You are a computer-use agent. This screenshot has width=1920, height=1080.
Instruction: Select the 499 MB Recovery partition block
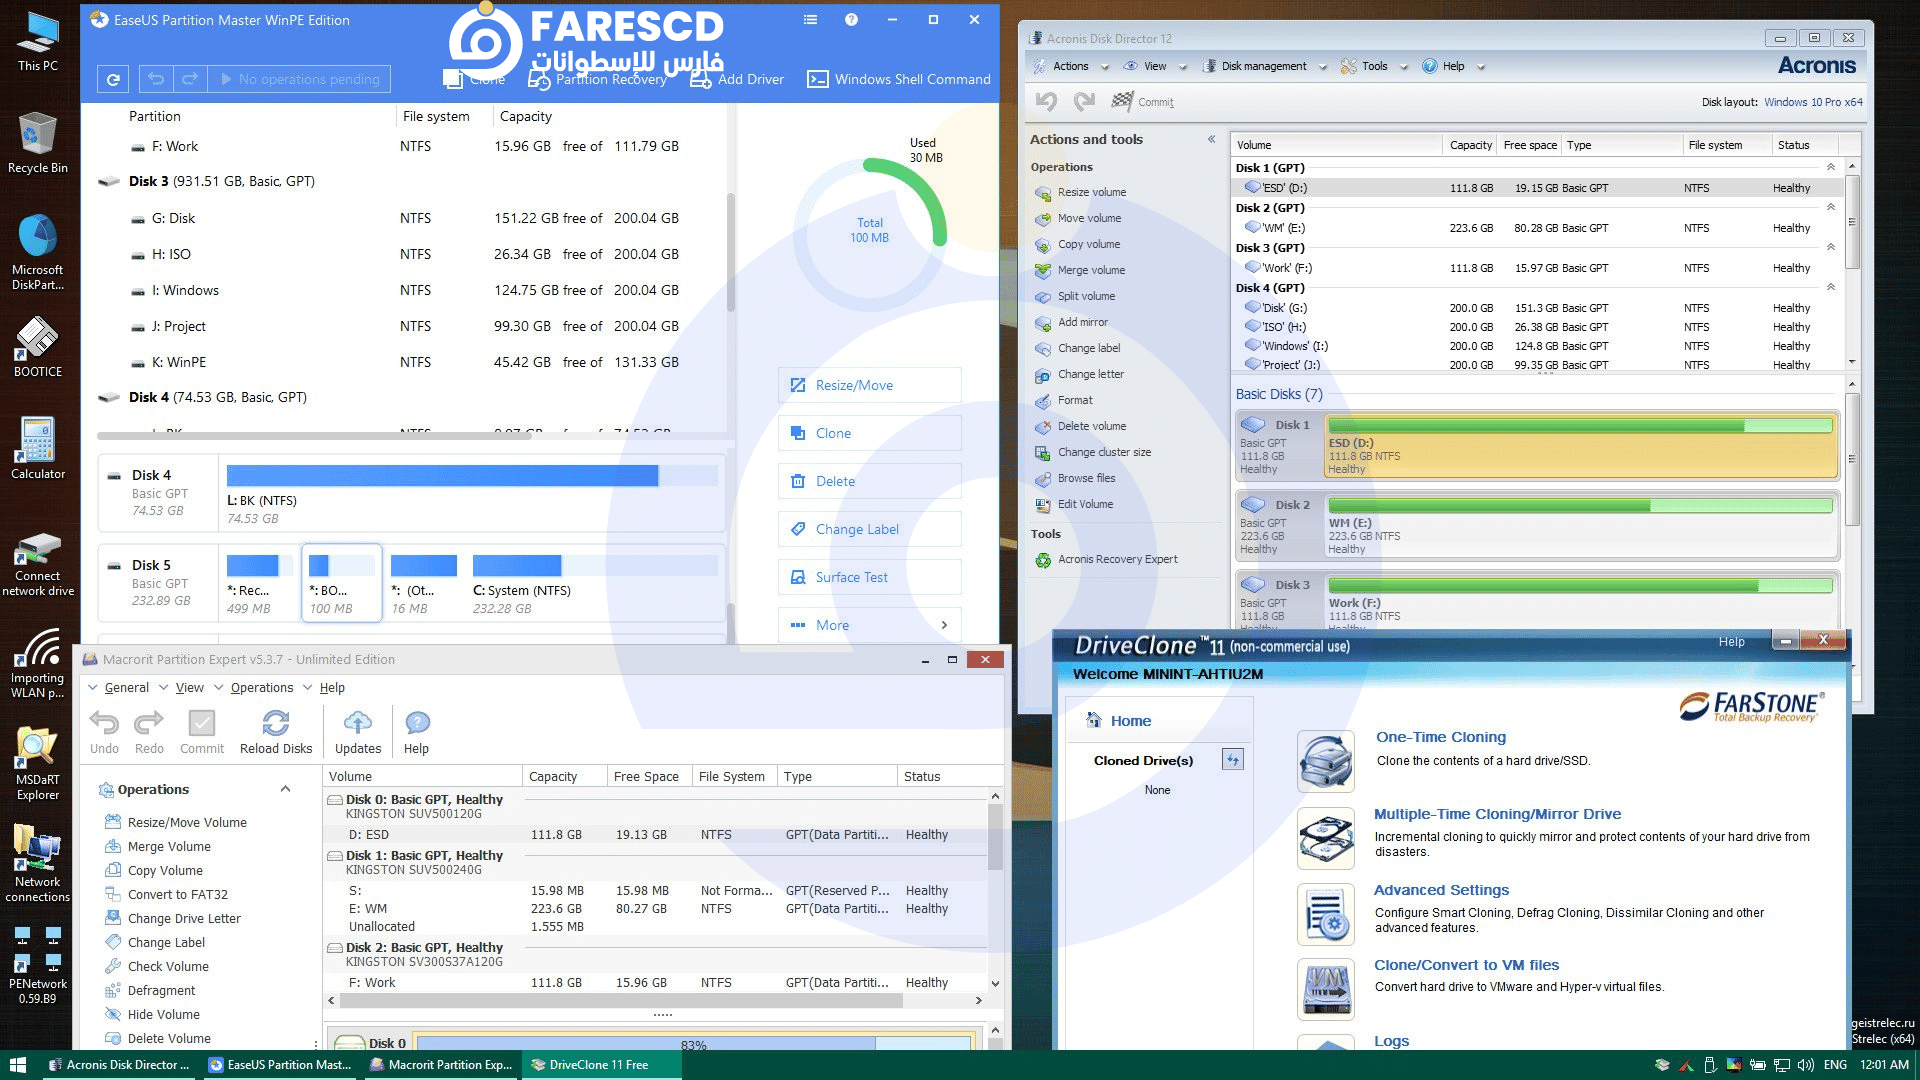click(258, 584)
